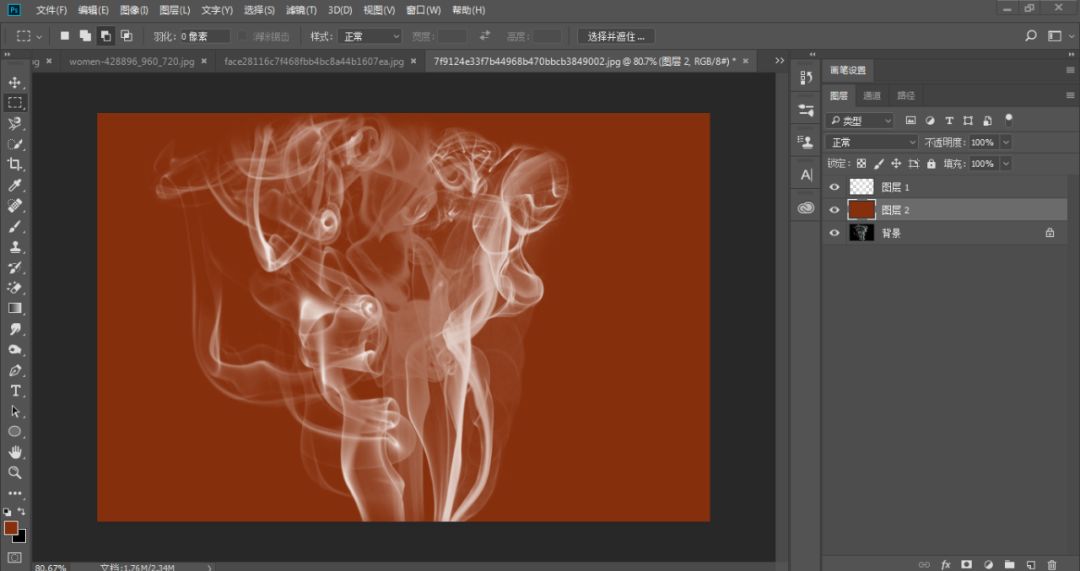Open the 图像(I) menu
The image size is (1080, 571).
(134, 10)
